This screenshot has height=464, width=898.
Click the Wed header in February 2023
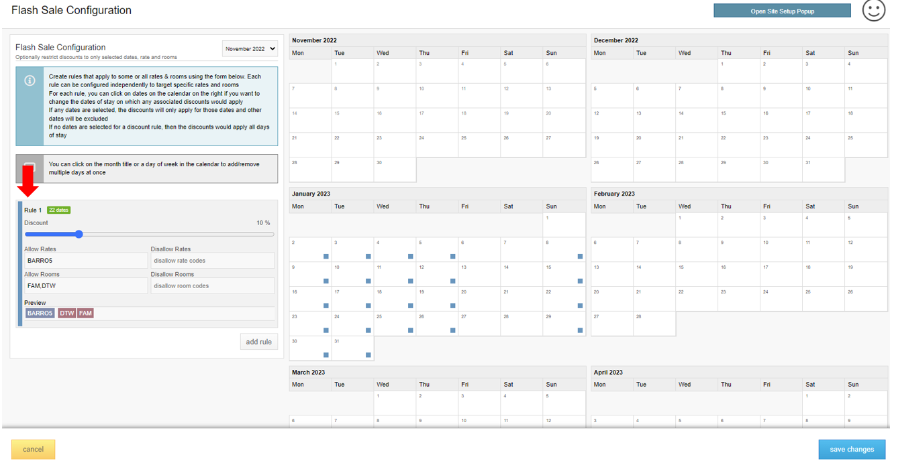click(x=697, y=206)
